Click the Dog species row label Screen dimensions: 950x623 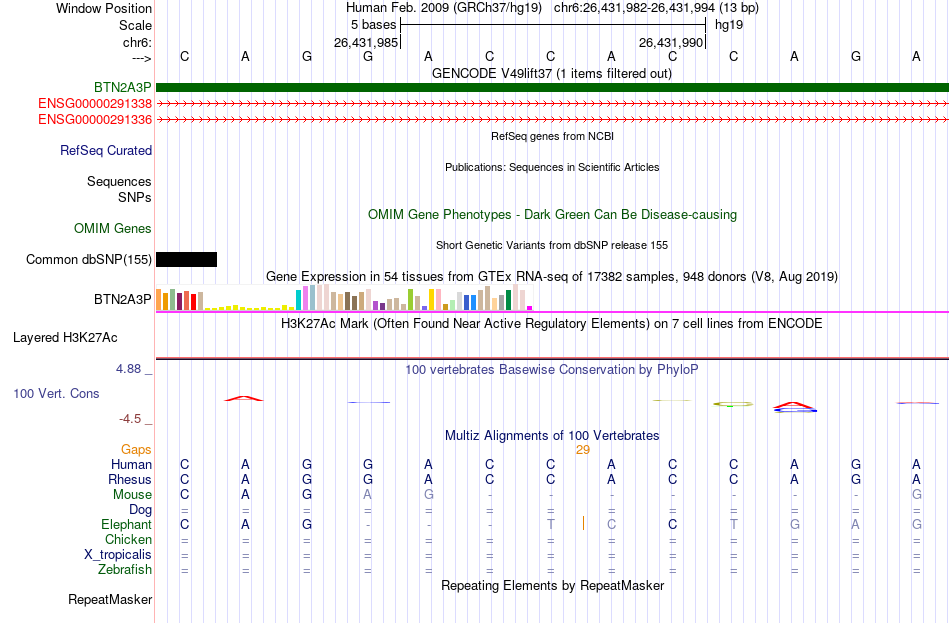tap(141, 510)
